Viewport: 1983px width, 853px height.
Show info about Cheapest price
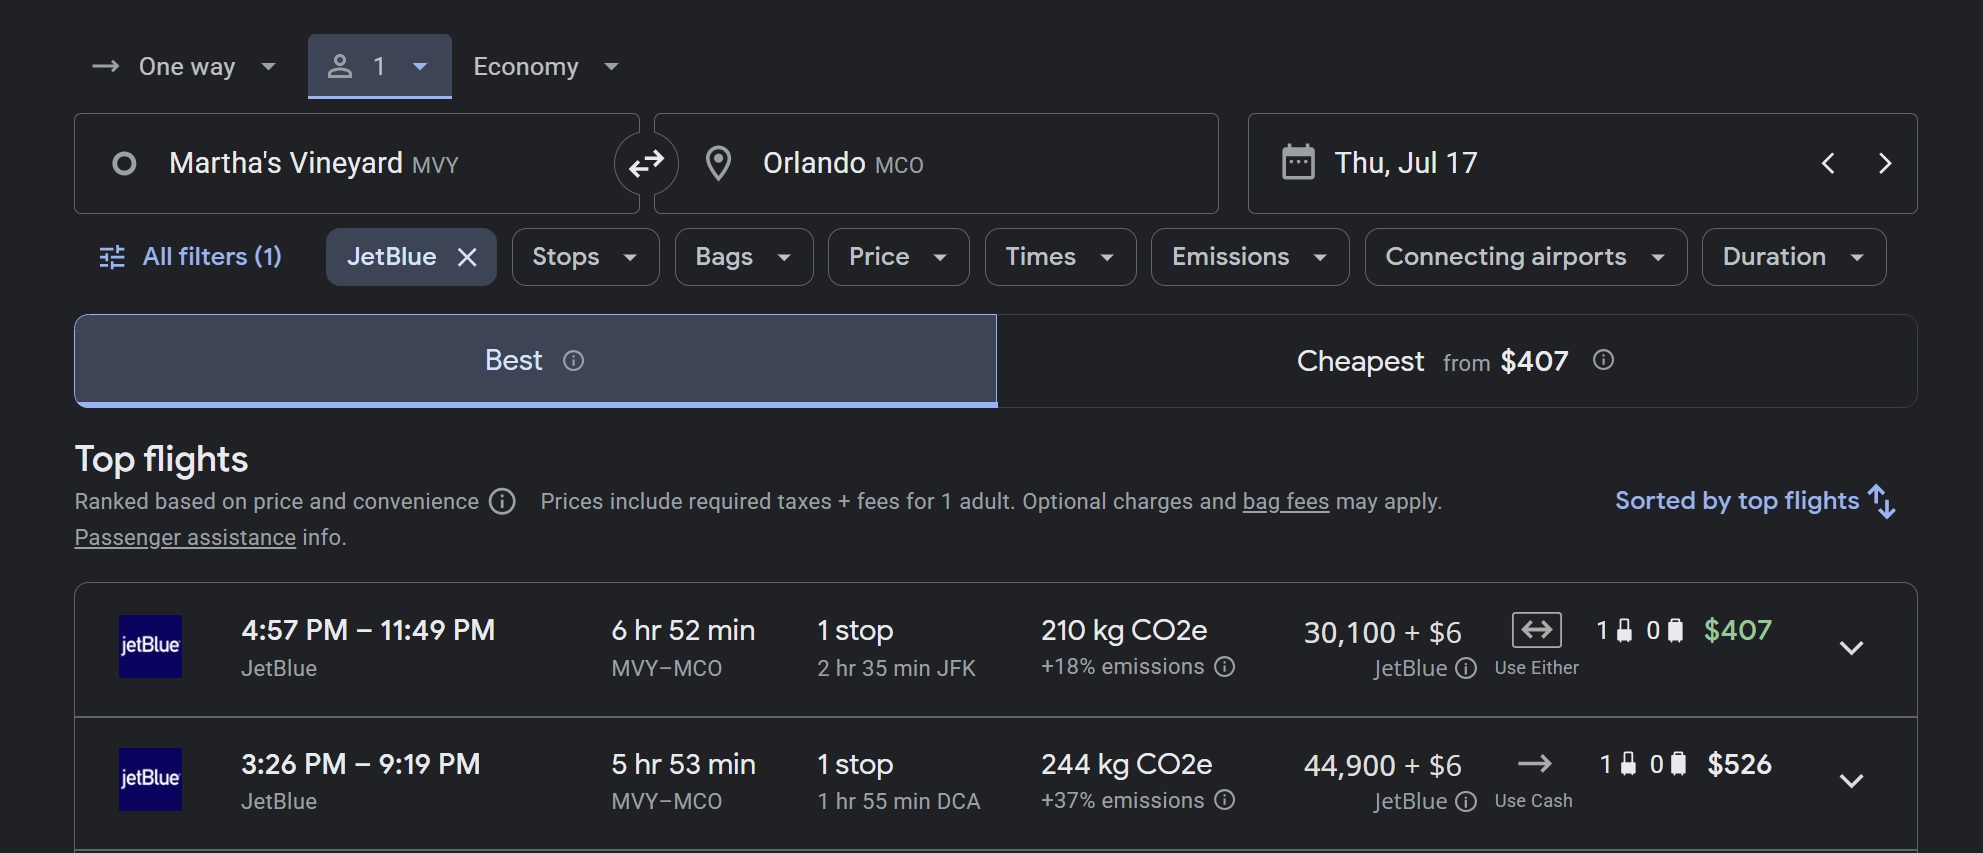[1603, 360]
